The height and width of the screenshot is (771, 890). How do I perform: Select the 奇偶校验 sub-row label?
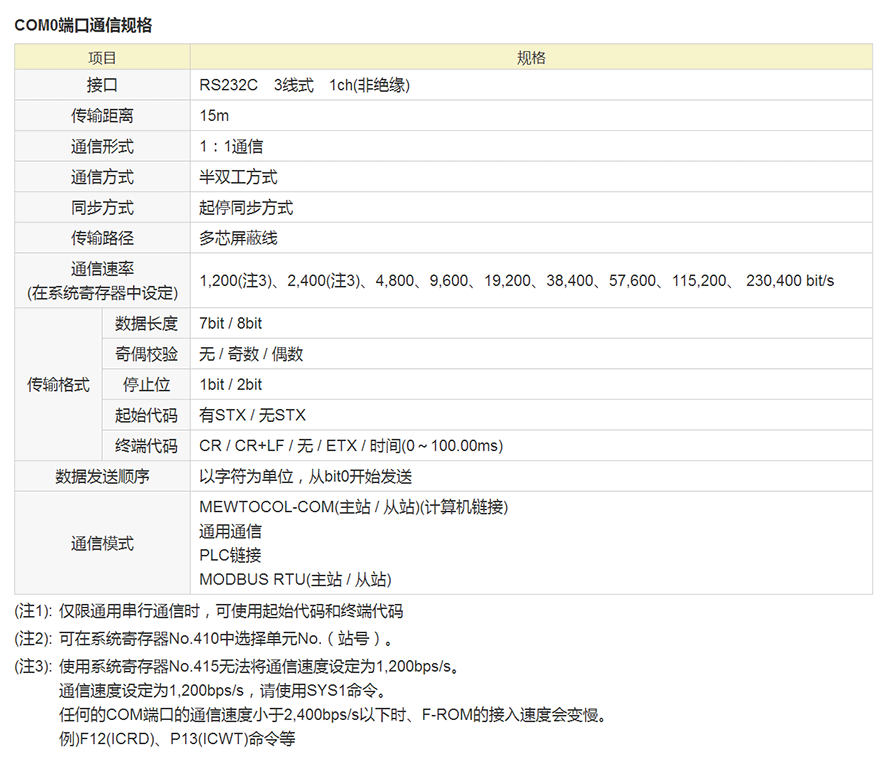[146, 354]
